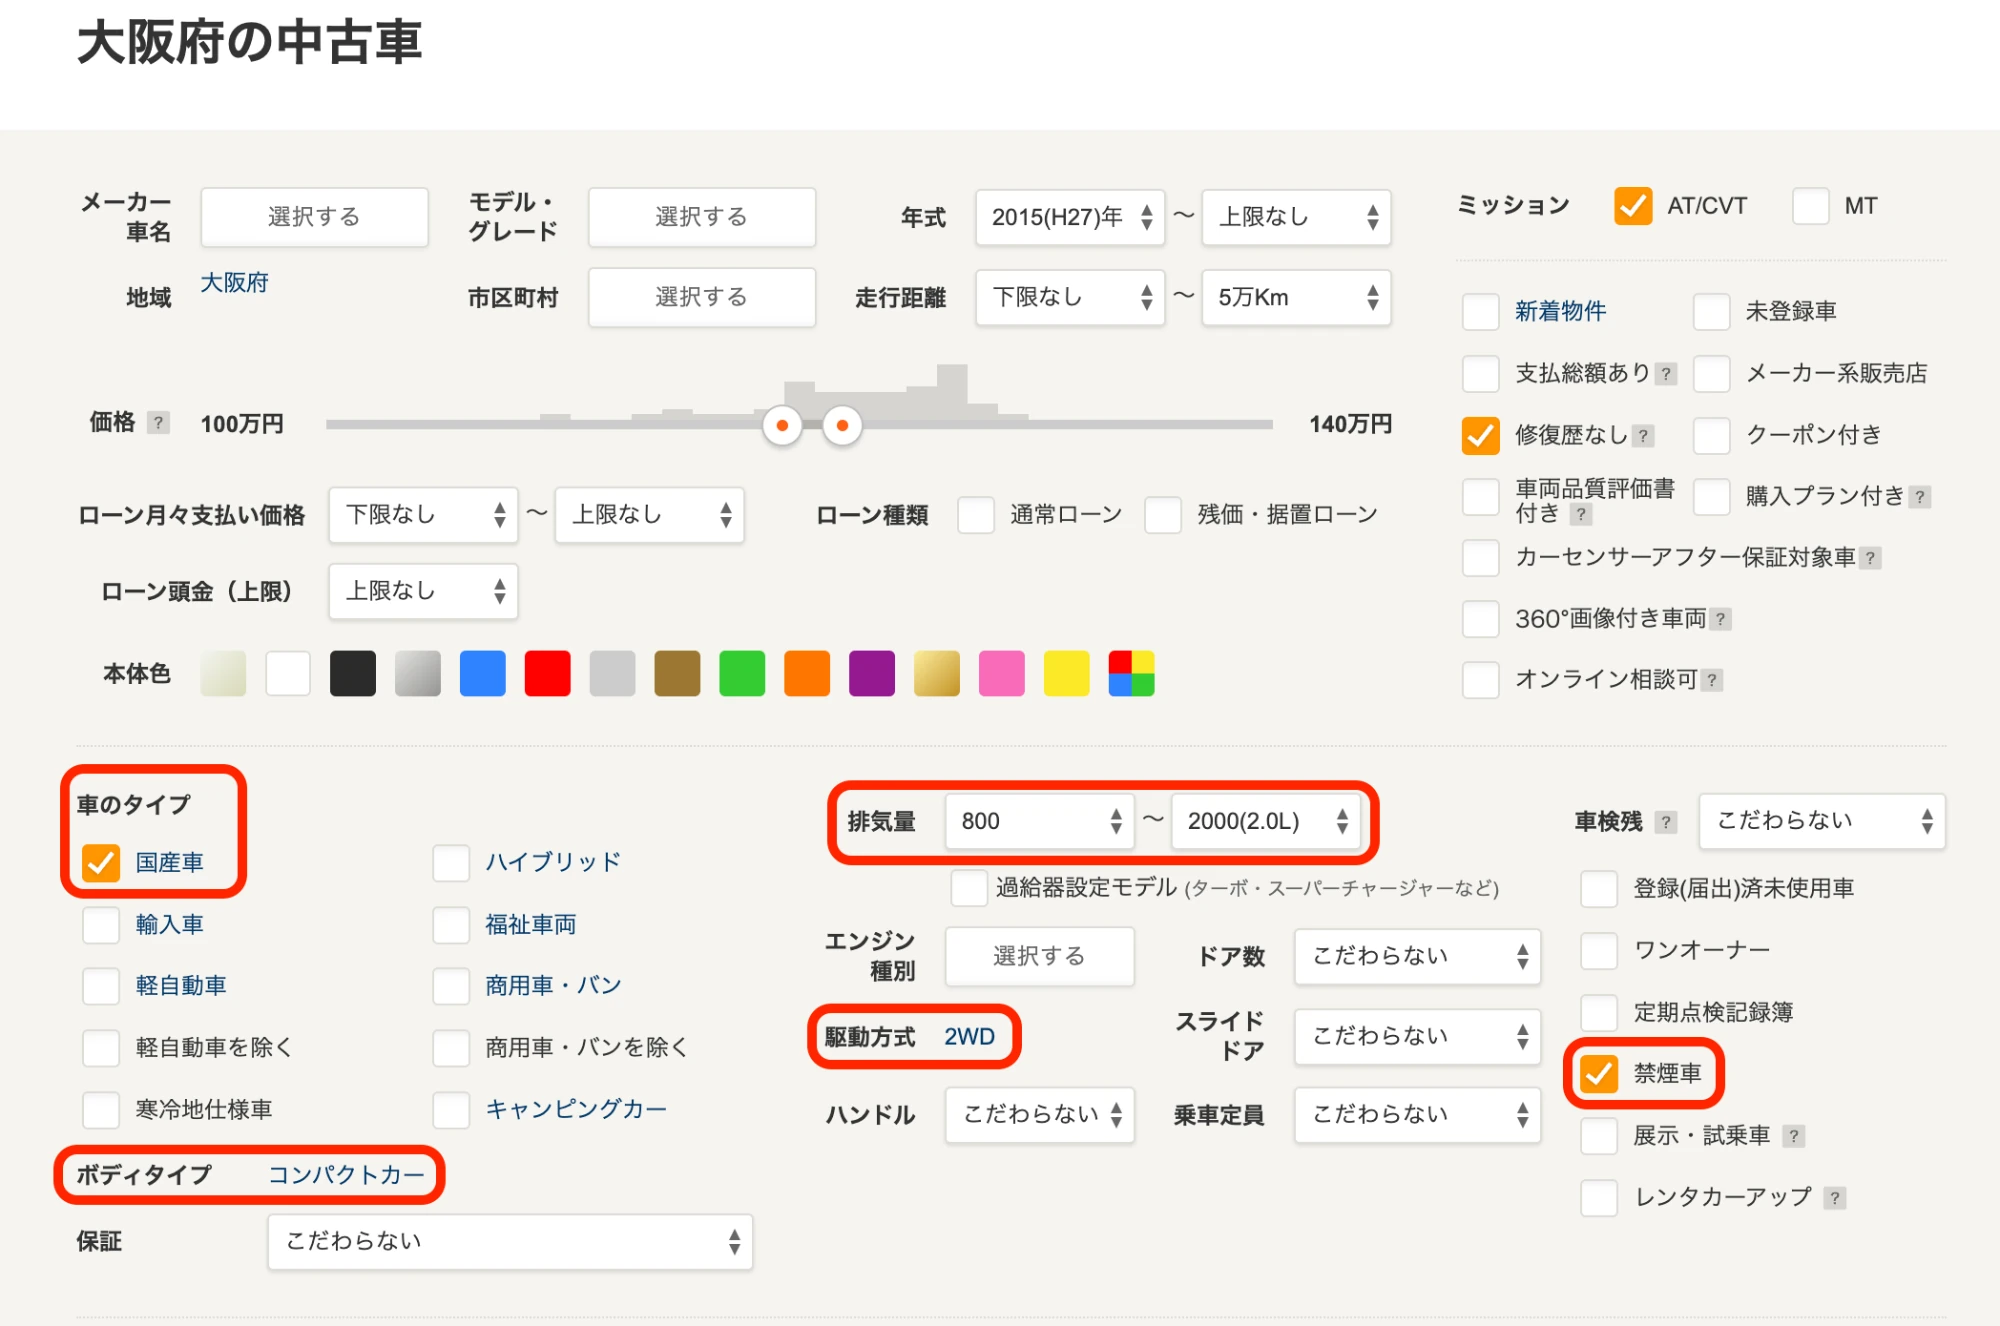The image size is (2000, 1326).
Task: Uncheck the 禁煙車 checkbox
Action: (x=1599, y=1074)
